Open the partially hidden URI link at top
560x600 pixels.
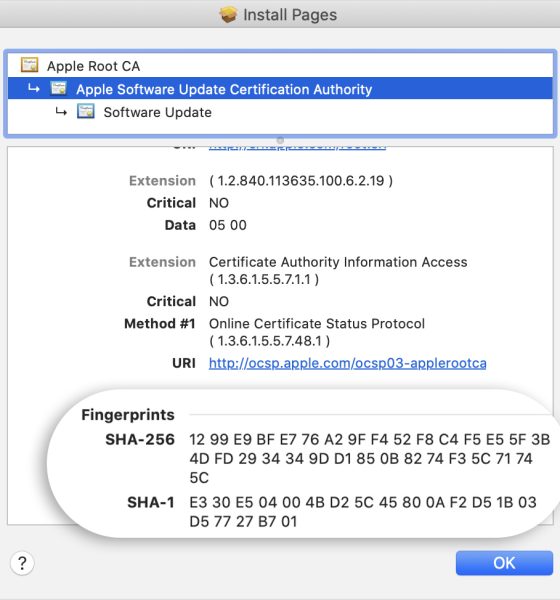pyautogui.click(x=297, y=148)
